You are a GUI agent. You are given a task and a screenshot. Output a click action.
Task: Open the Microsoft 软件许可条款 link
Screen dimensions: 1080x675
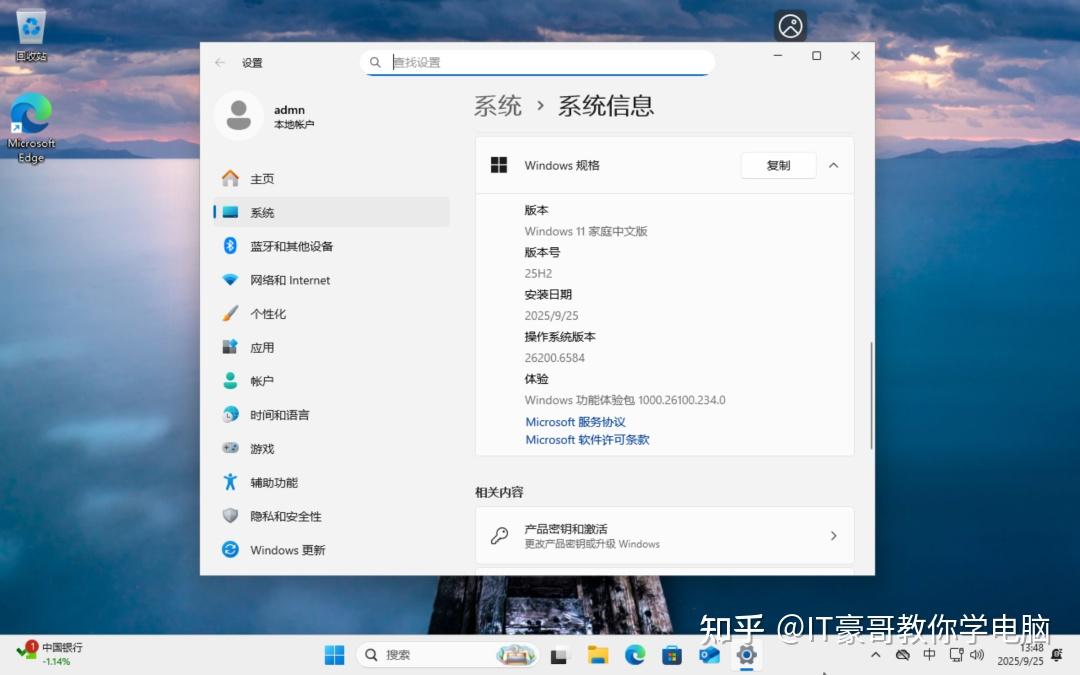[x=587, y=439]
